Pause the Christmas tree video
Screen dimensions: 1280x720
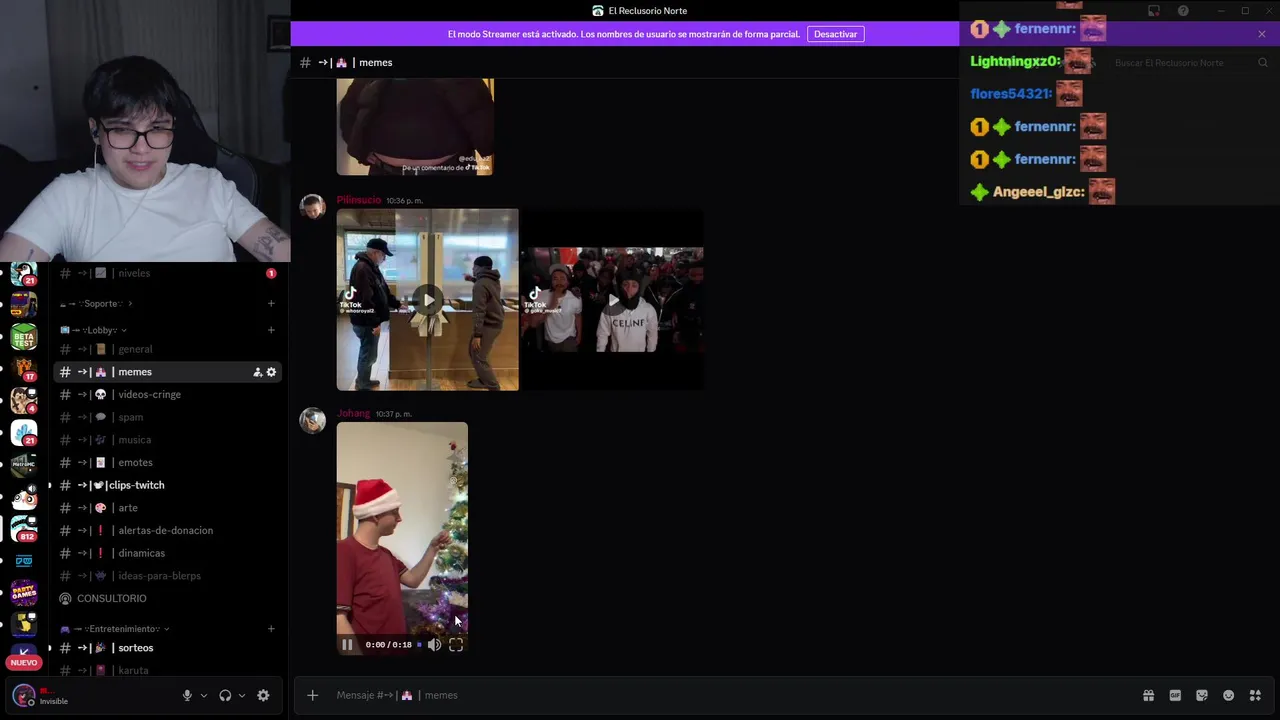pos(347,645)
